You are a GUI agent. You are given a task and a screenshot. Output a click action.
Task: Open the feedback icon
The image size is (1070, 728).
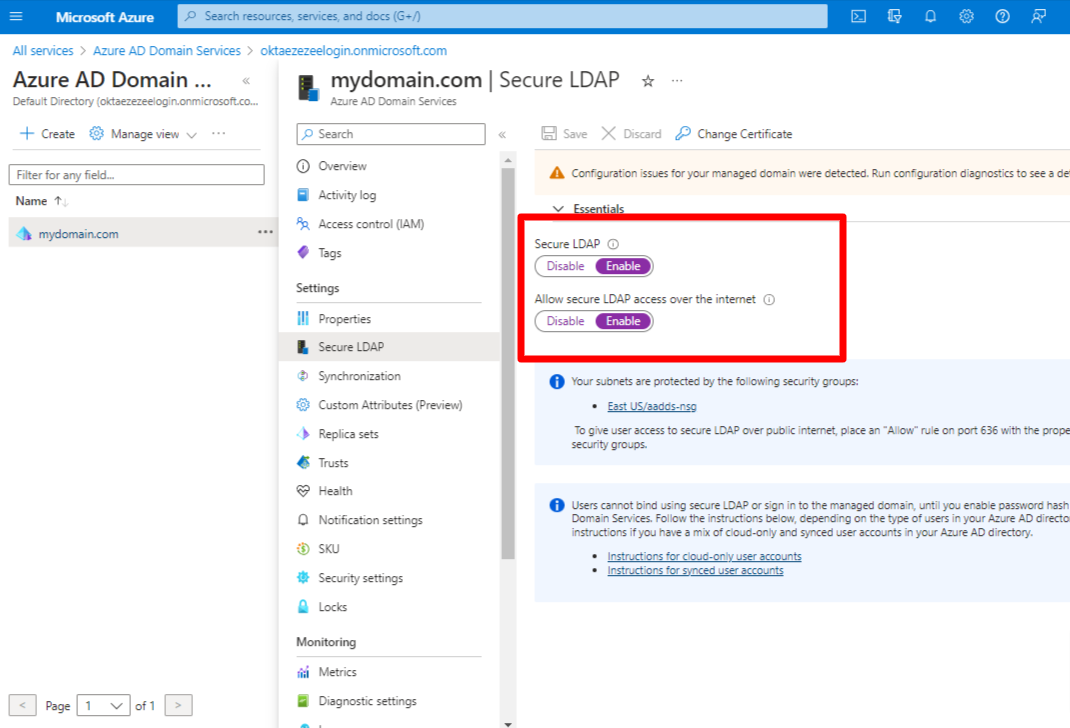(x=1039, y=16)
